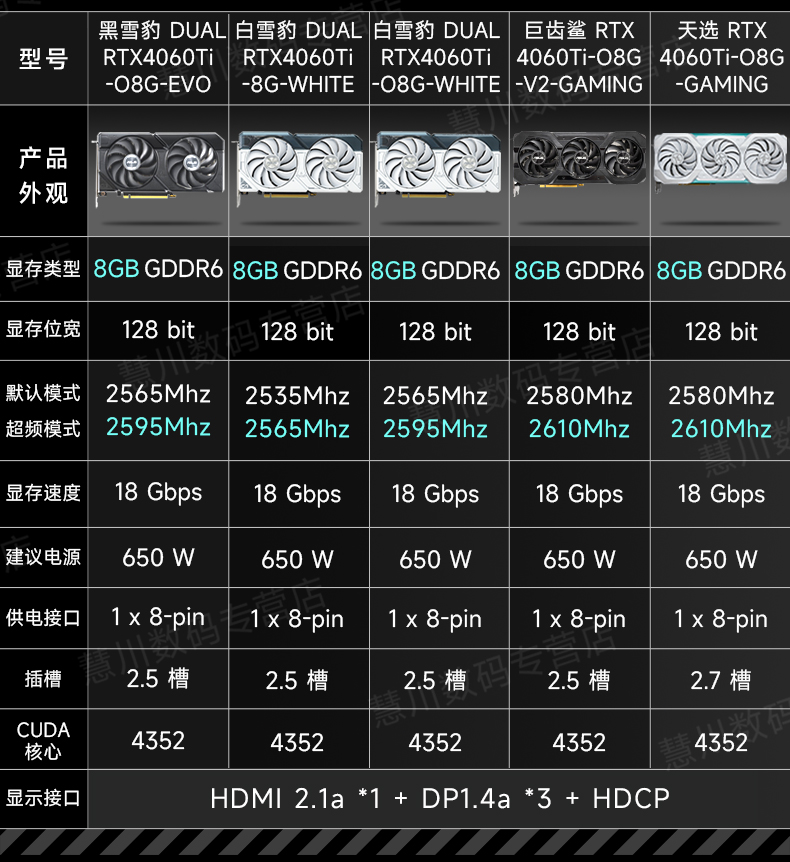Click 128 bit under 白雪豹 8G-WHITE
Image resolution: width=790 pixels, height=862 pixels.
coord(297,331)
